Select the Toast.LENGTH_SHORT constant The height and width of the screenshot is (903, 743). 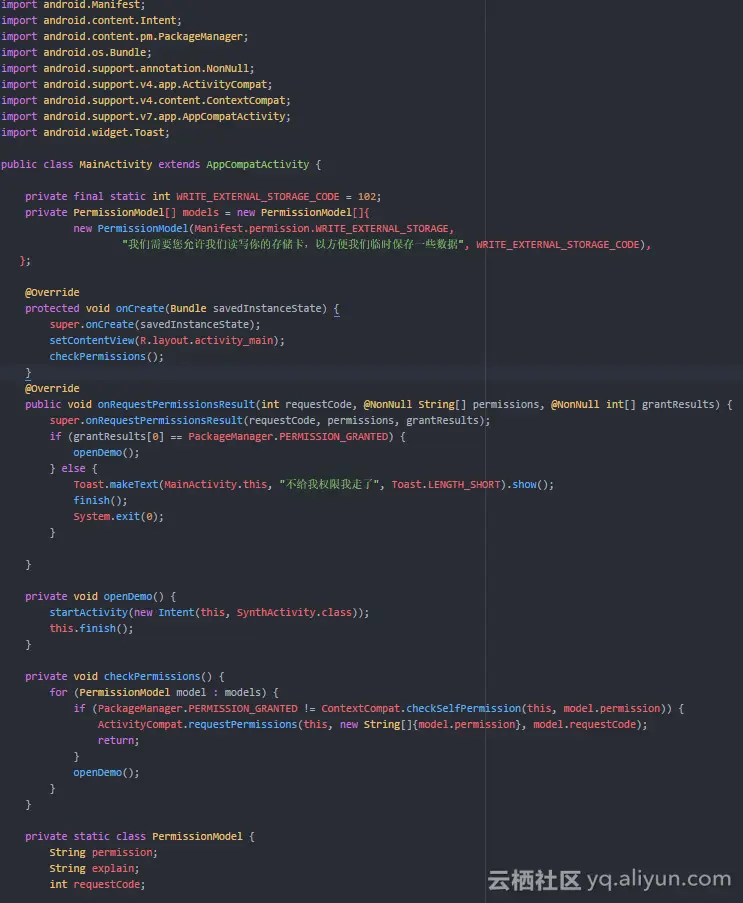pos(446,485)
